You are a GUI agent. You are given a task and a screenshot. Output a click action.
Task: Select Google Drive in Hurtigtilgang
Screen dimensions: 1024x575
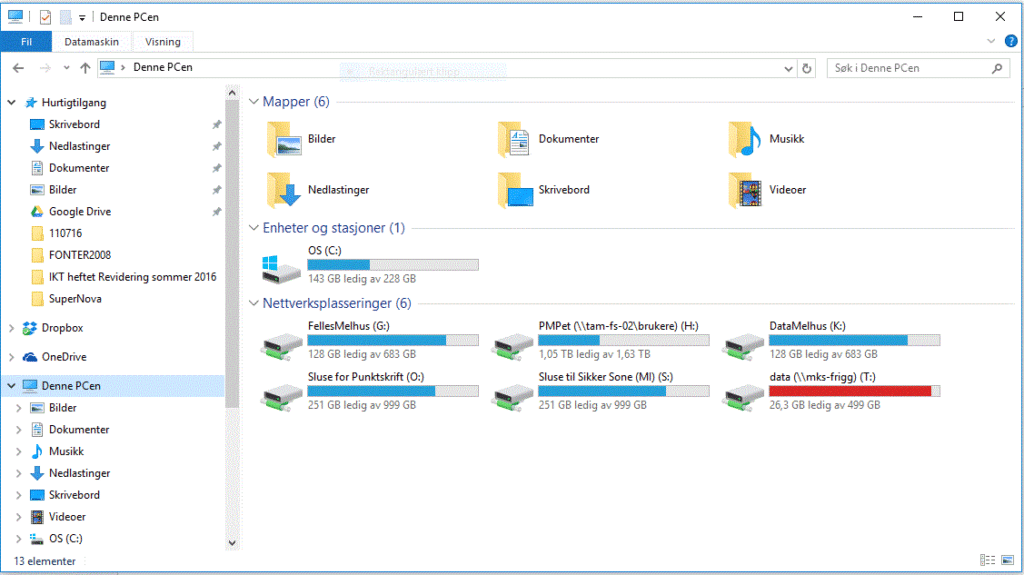[x=79, y=212]
